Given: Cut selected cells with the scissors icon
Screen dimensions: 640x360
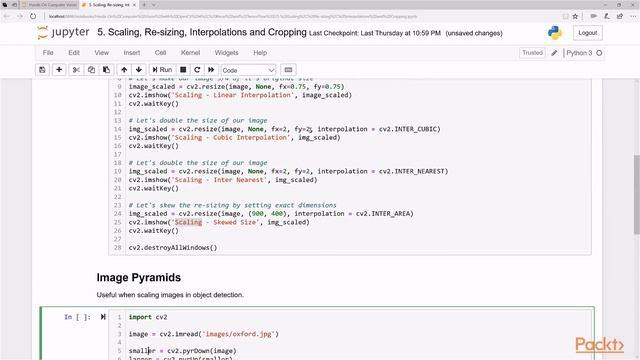Looking at the screenshot, I should pyautogui.click(x=76, y=70).
